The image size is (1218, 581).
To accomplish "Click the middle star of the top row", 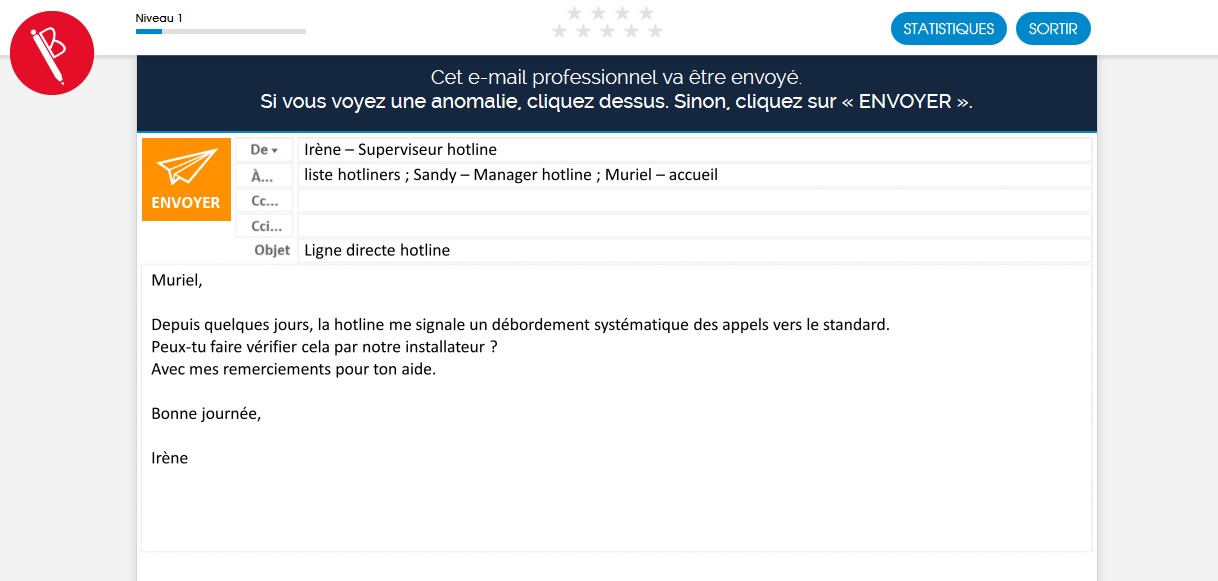I will tap(610, 13).
